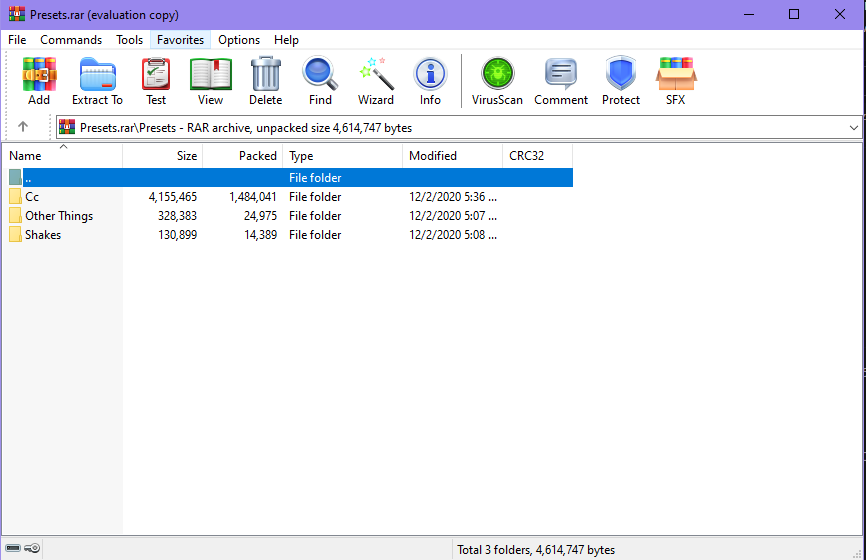Sort by the Packed column header
Screen dimensions: 866x560
pos(242,156)
